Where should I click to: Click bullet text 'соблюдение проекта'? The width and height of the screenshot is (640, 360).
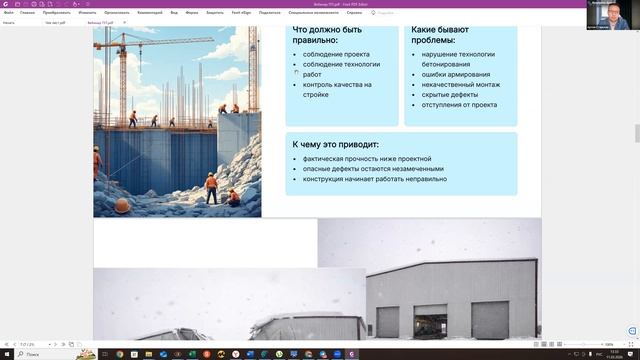coord(336,54)
